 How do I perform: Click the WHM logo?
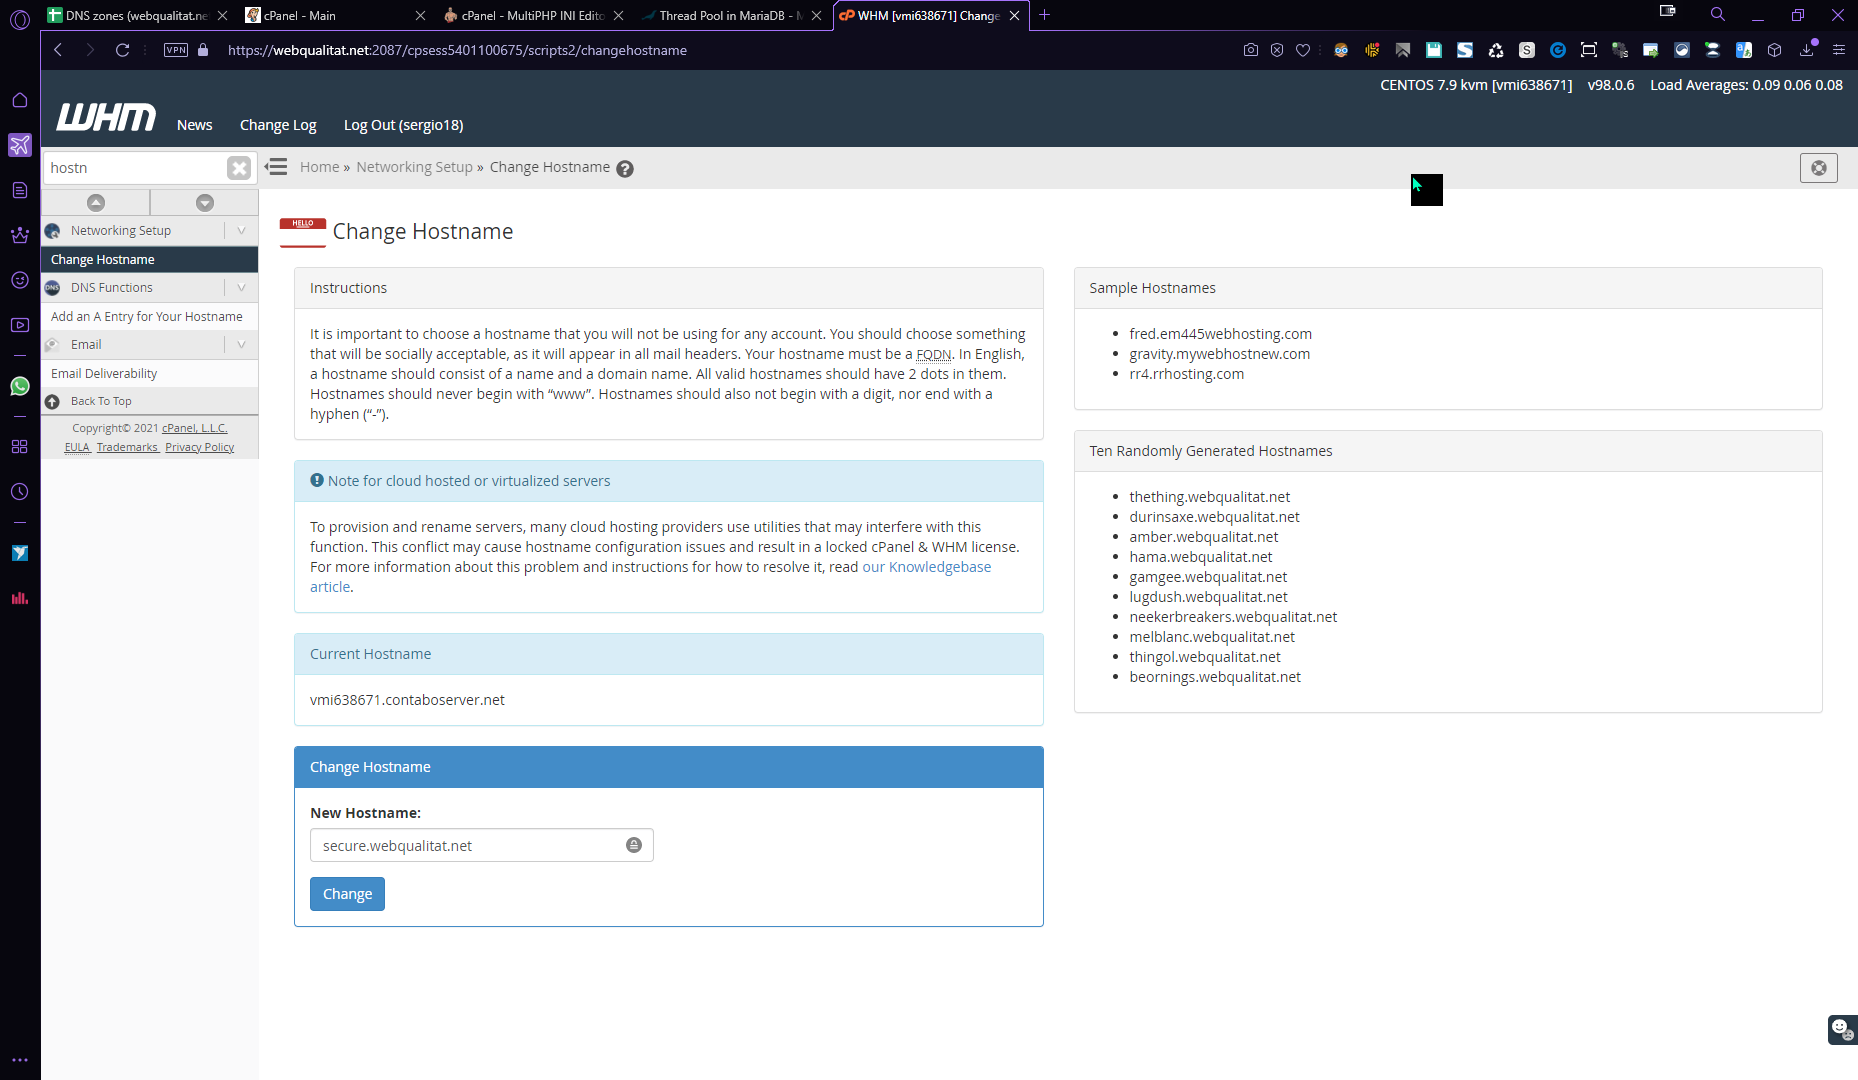(x=106, y=117)
